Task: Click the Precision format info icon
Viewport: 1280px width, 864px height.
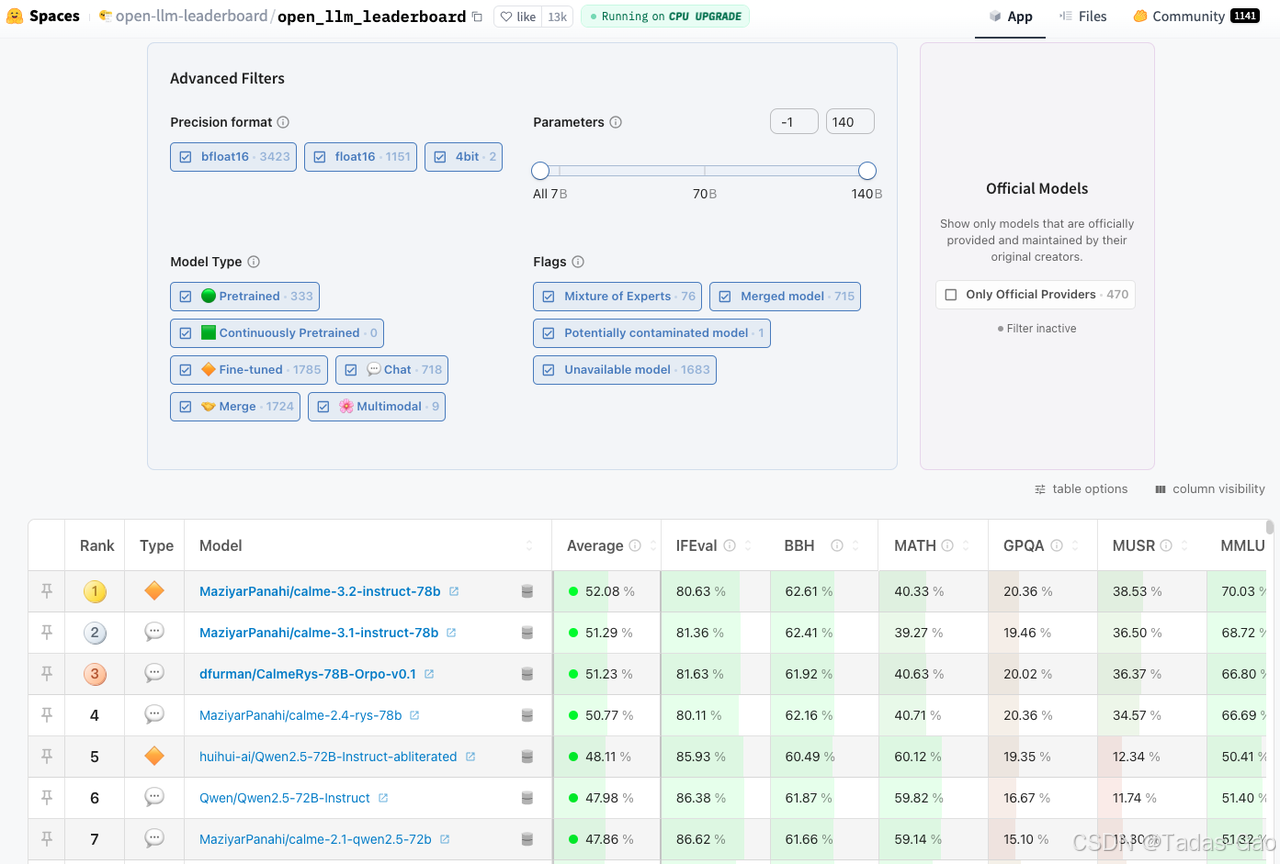Action: pyautogui.click(x=283, y=122)
